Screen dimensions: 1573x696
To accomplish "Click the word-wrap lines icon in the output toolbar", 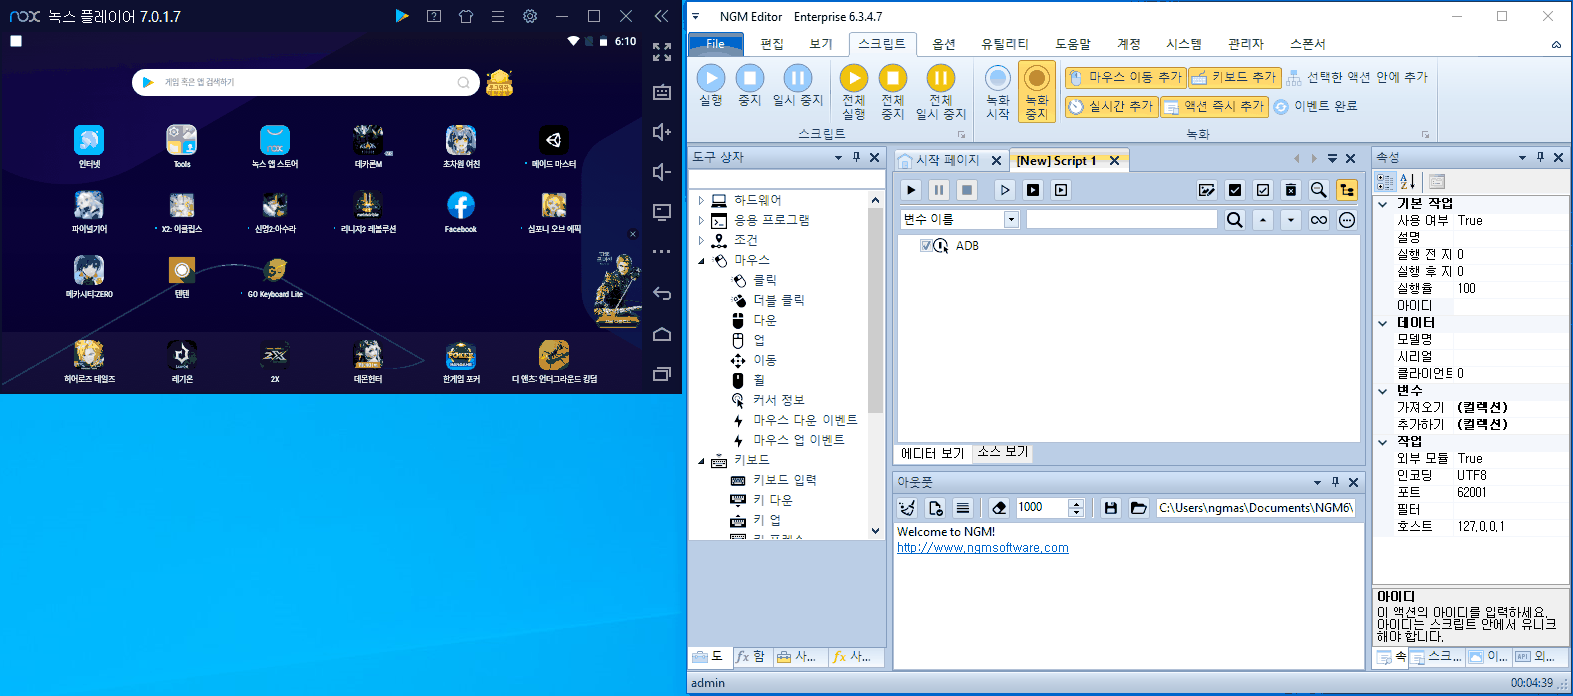I will (963, 508).
